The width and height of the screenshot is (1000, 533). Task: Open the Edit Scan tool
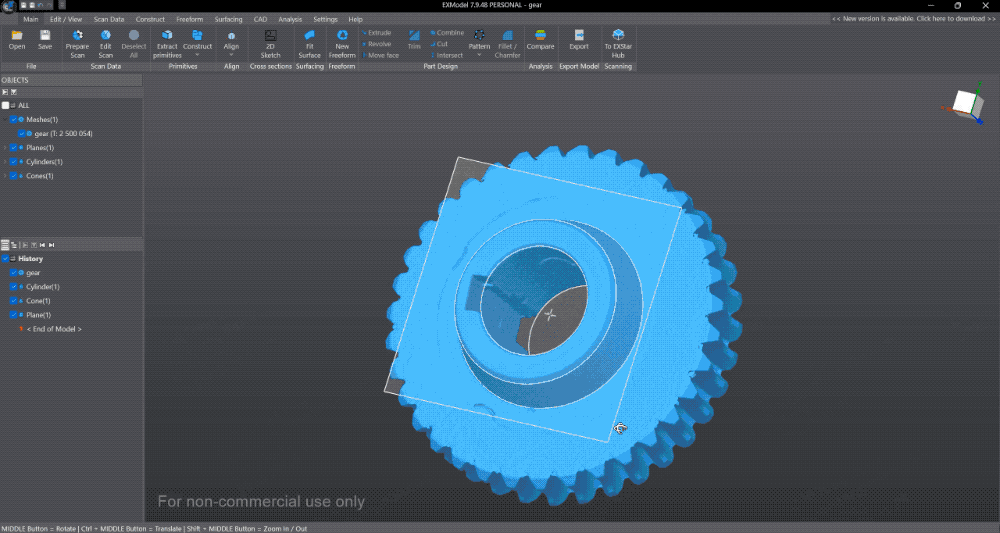(x=106, y=43)
